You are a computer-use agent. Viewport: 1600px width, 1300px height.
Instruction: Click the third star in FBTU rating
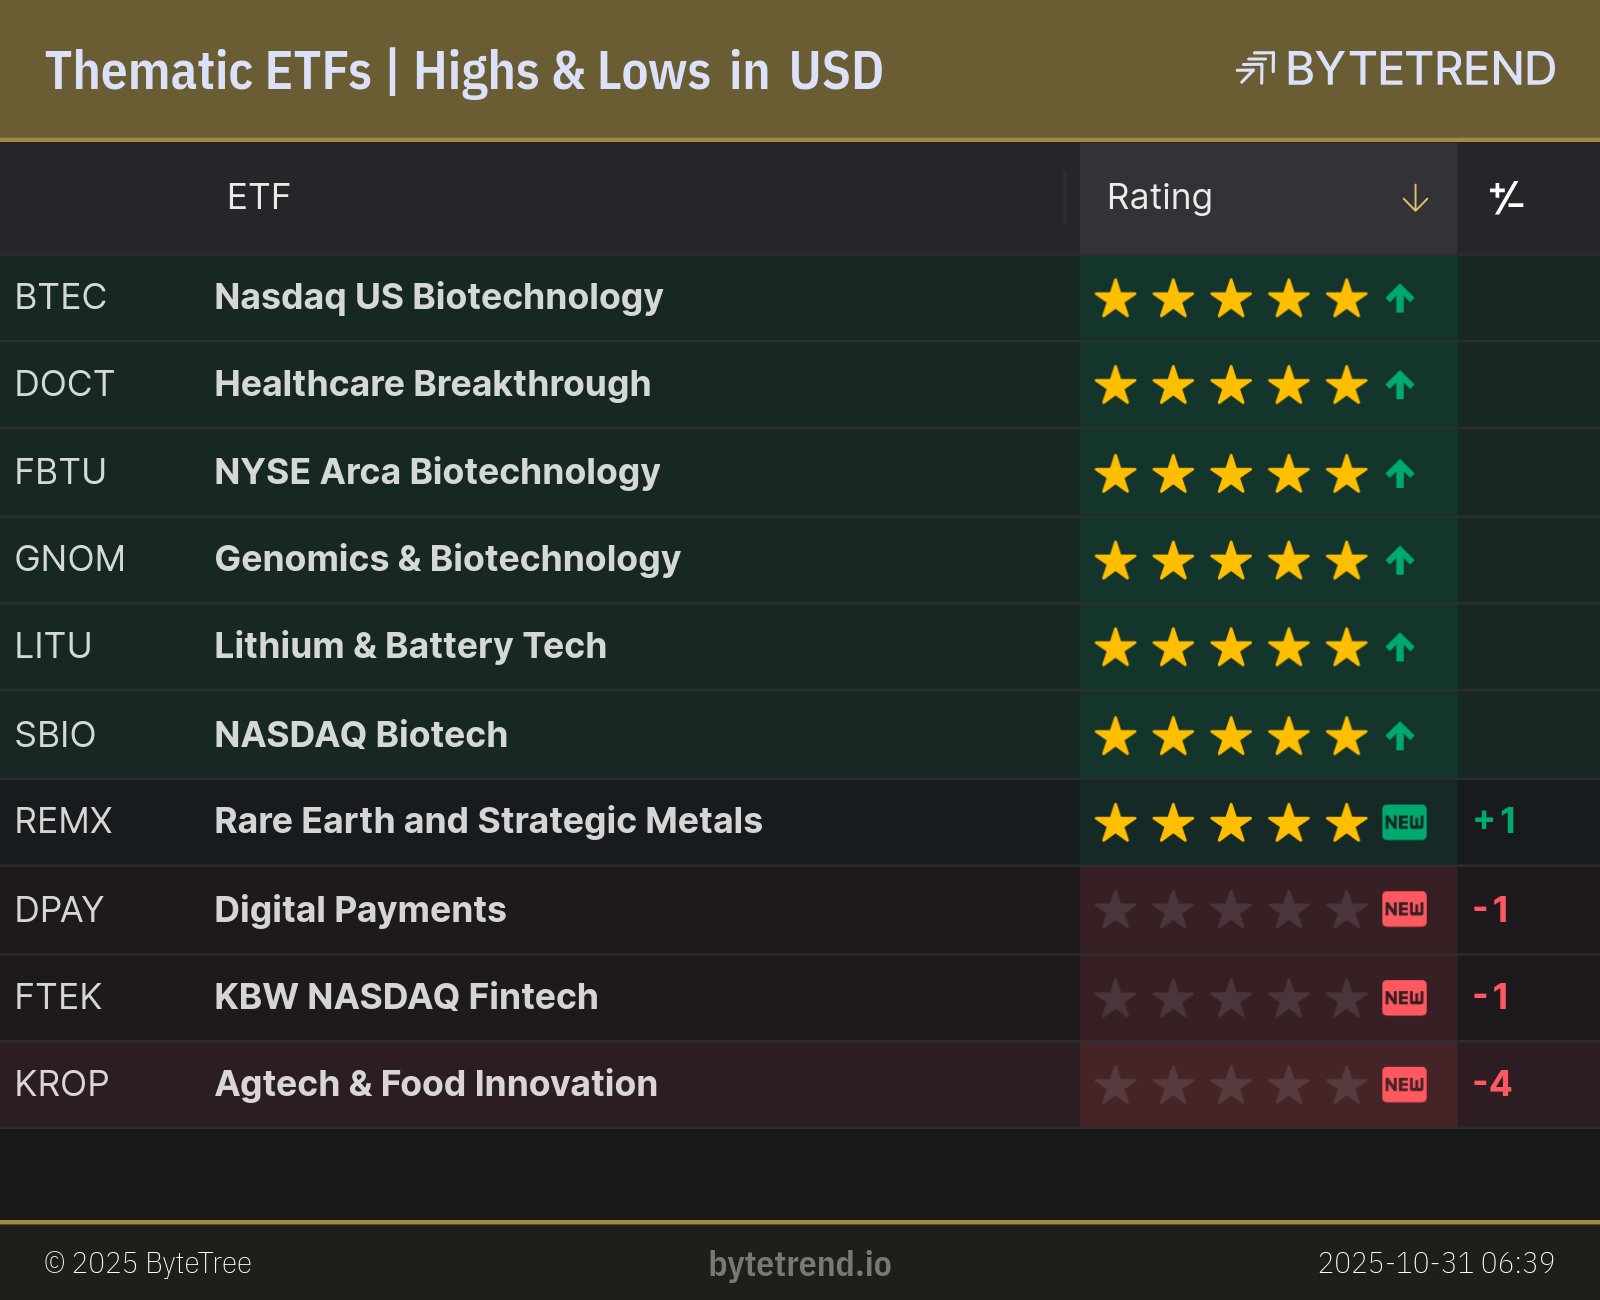(x=1231, y=473)
